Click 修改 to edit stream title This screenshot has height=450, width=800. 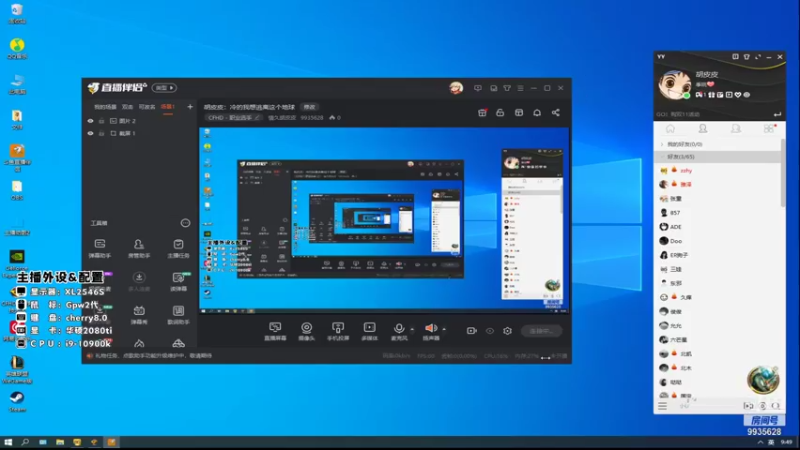[310, 107]
